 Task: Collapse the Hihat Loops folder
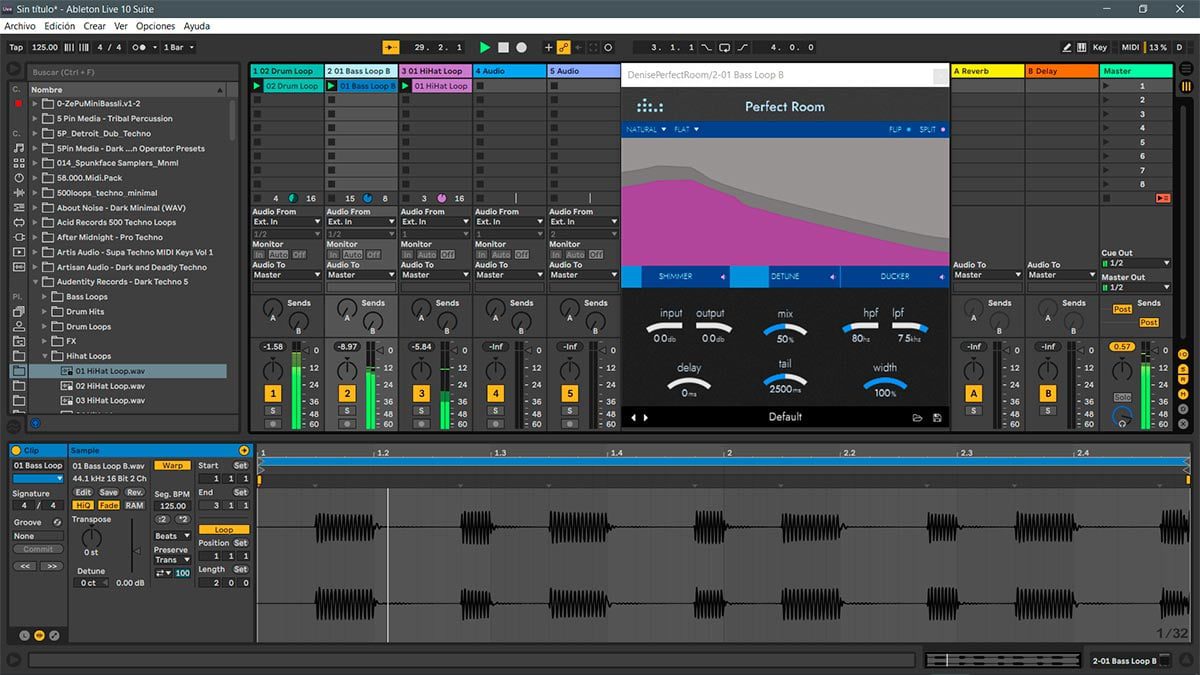click(x=46, y=356)
